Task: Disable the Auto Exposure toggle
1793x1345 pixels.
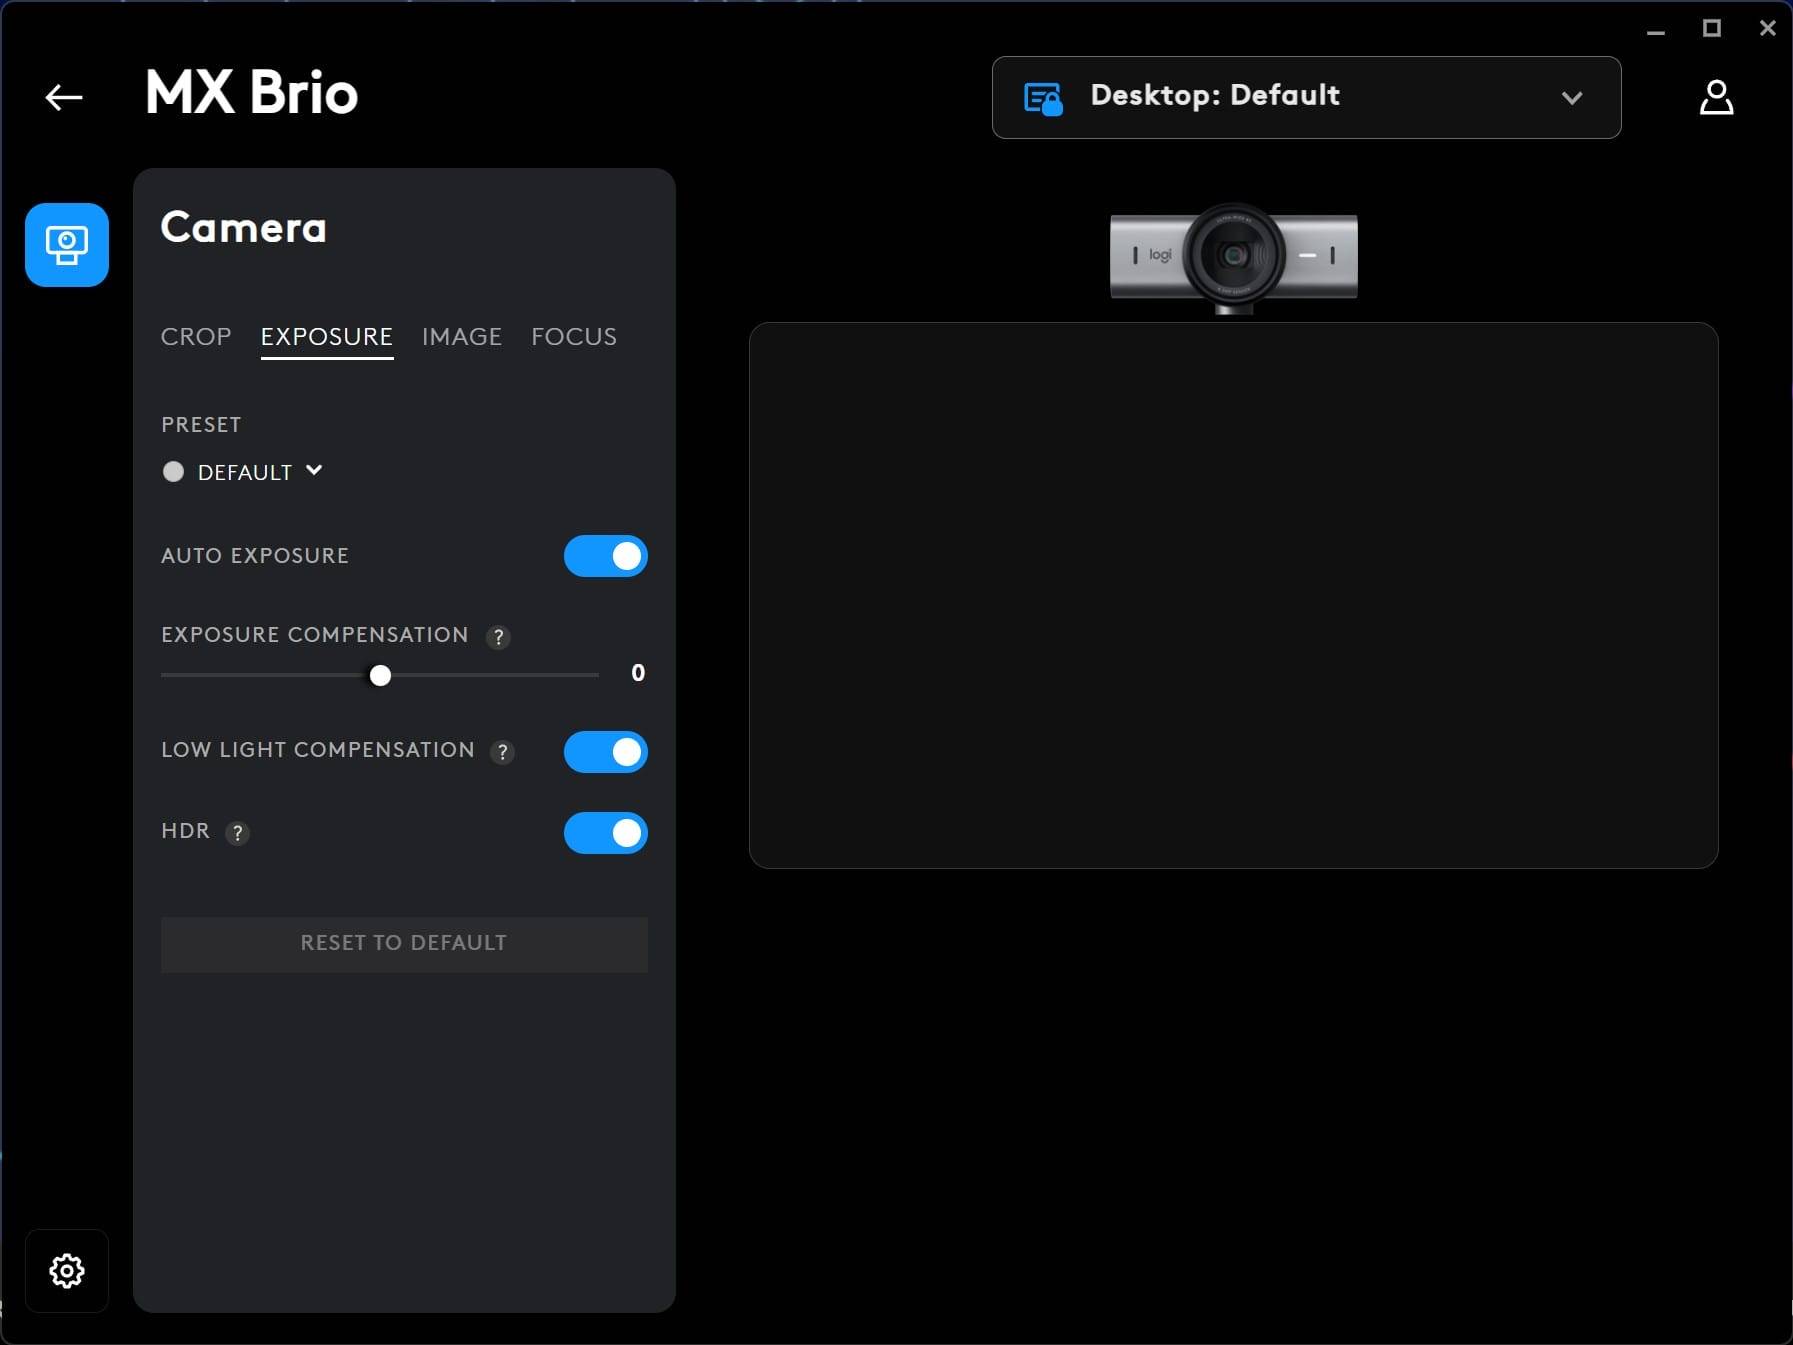Action: tap(605, 556)
